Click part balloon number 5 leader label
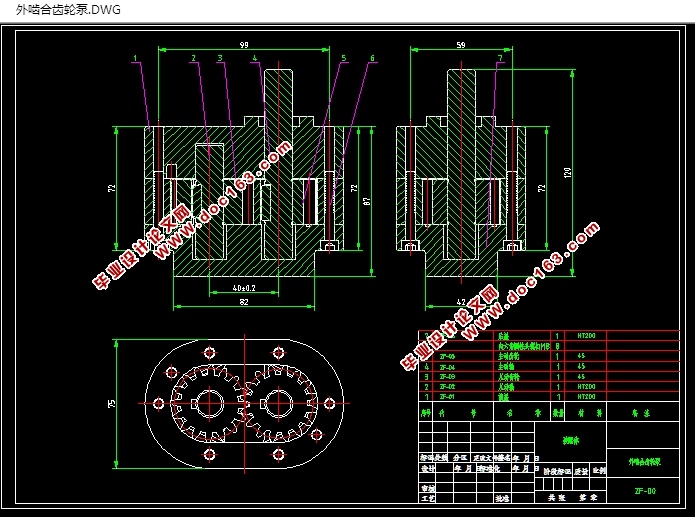 pos(344,58)
